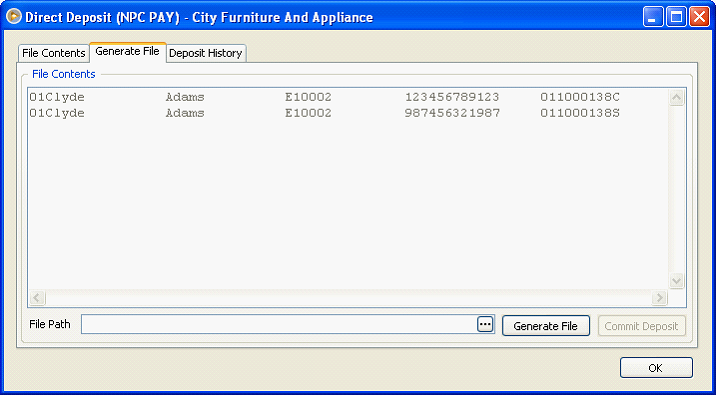Click routing code 011000138C

[580, 97]
